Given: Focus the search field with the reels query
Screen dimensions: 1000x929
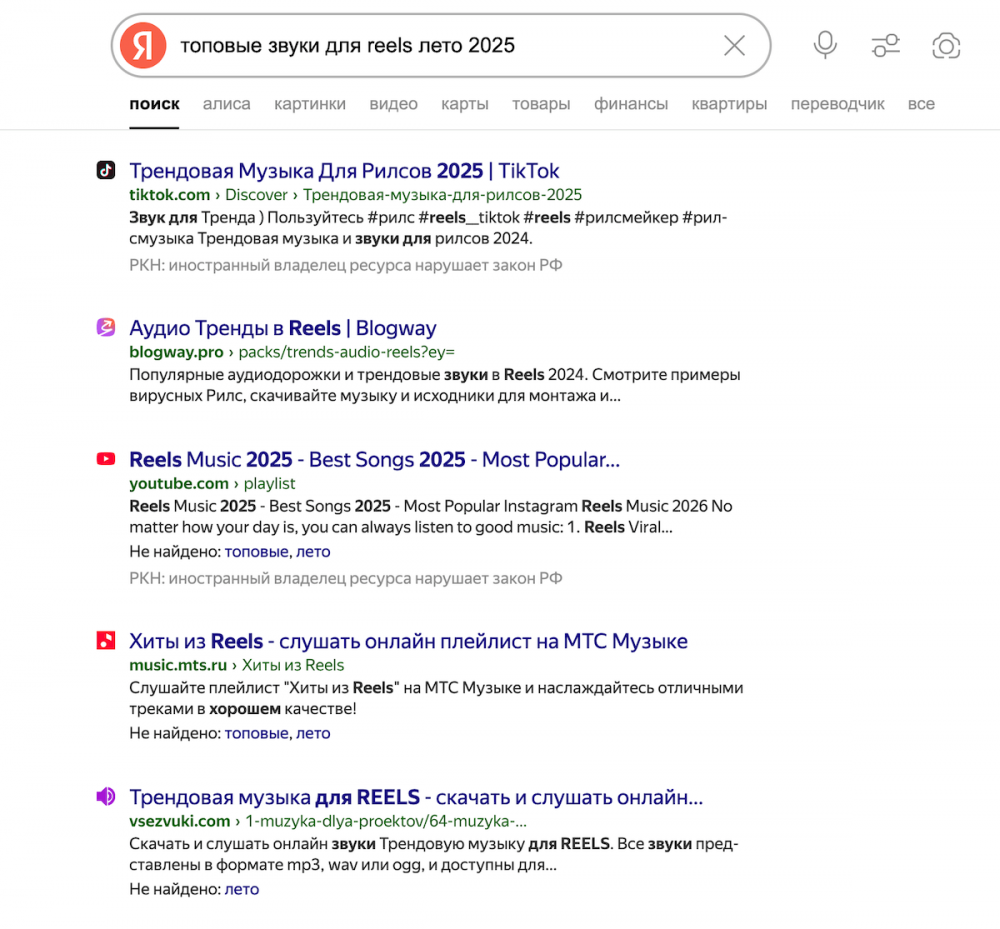Looking at the screenshot, I should click(x=440, y=45).
